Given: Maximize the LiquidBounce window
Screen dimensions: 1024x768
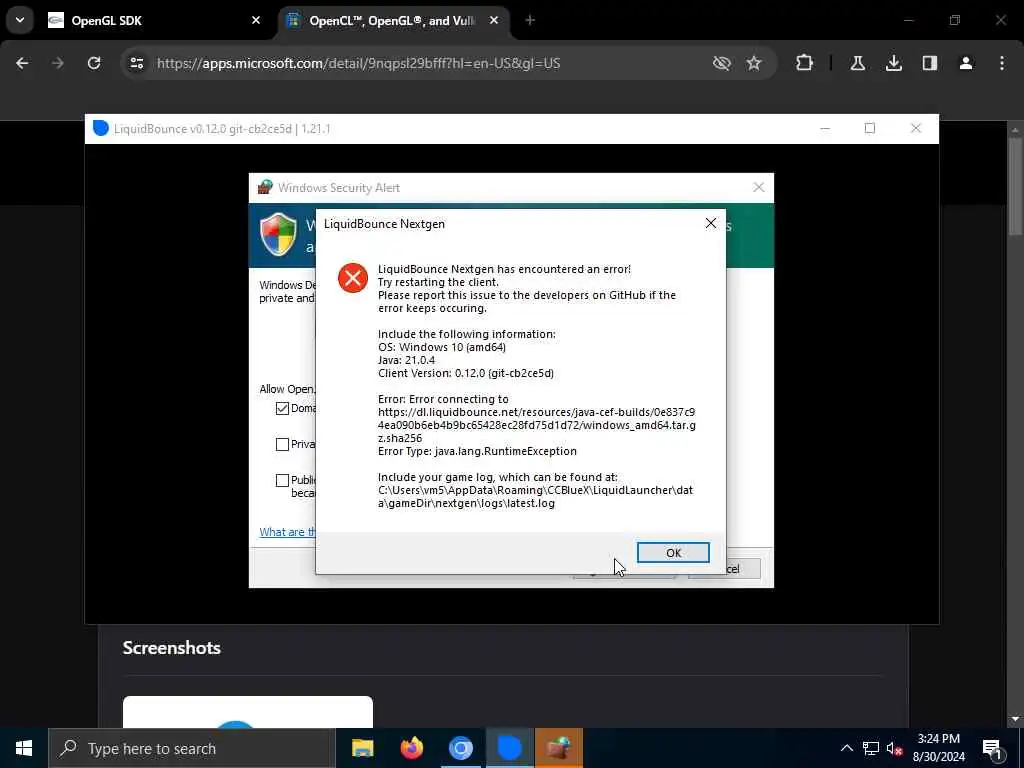Looking at the screenshot, I should (870, 129).
